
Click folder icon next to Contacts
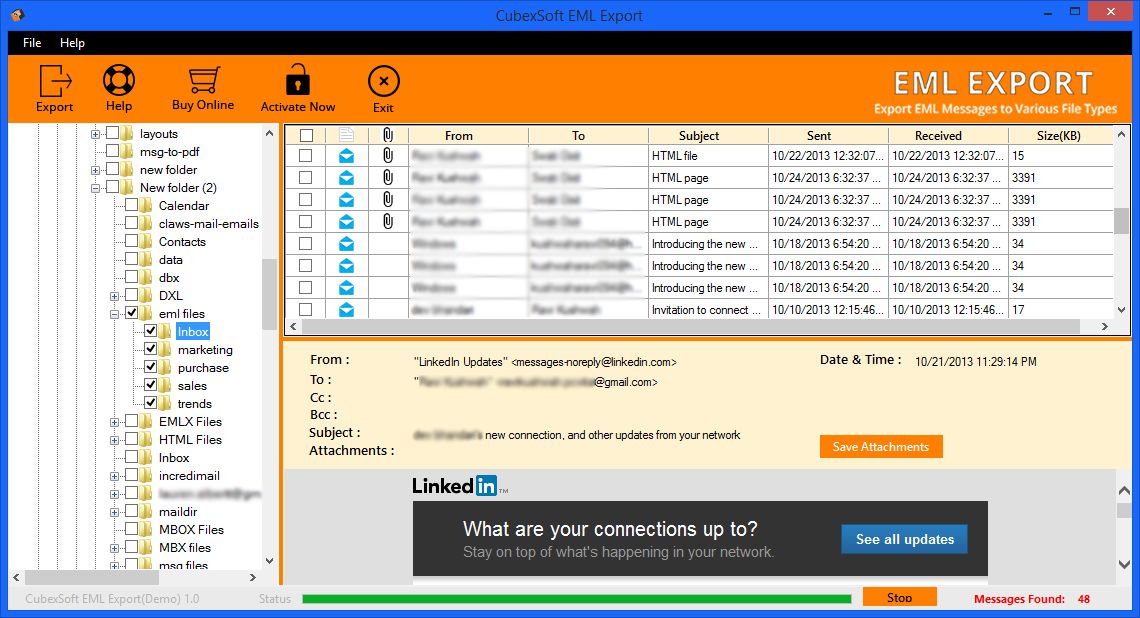pos(148,241)
